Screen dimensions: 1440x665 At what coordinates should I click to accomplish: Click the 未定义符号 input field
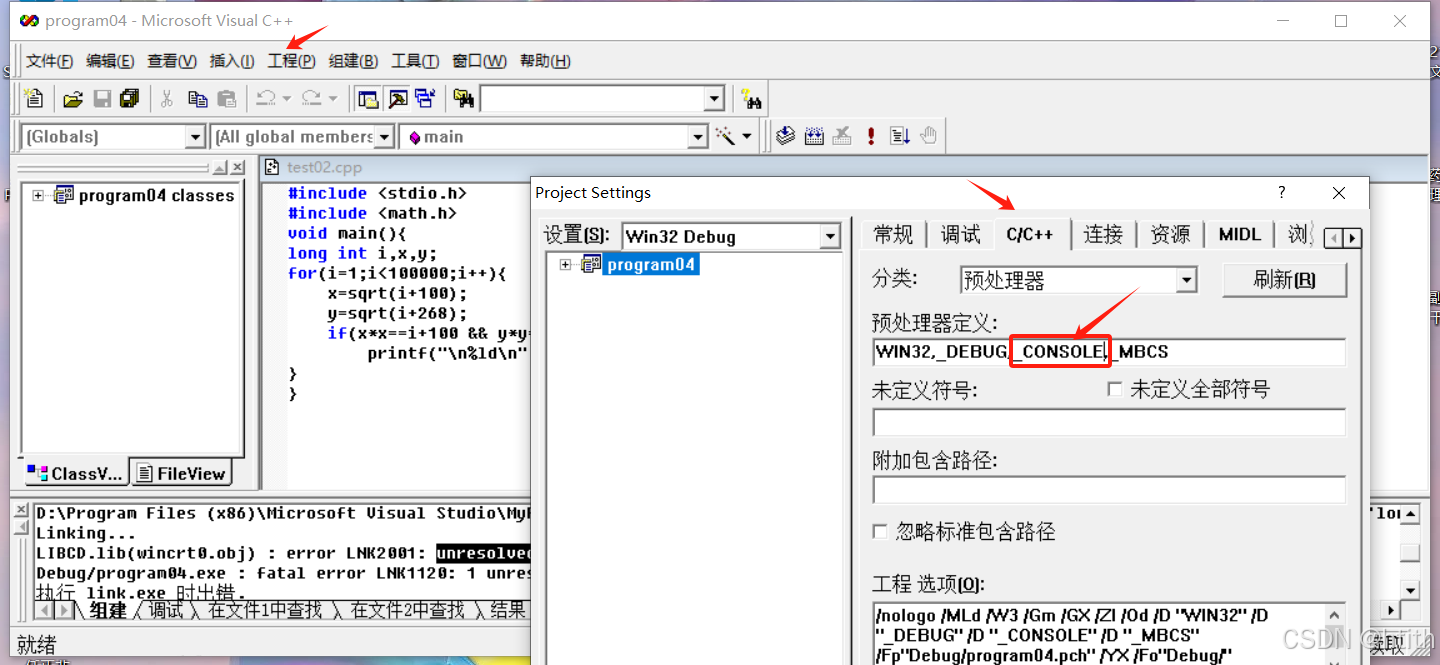[x=1109, y=423]
